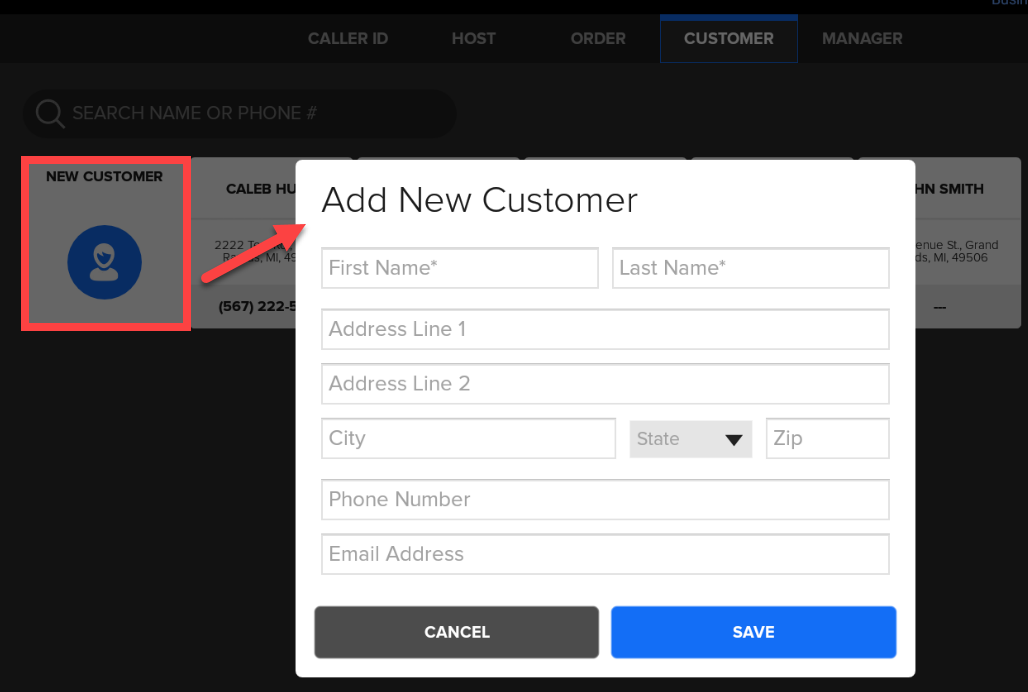Click the magnifying glass search icon
This screenshot has width=1028, height=692.
click(x=49, y=114)
